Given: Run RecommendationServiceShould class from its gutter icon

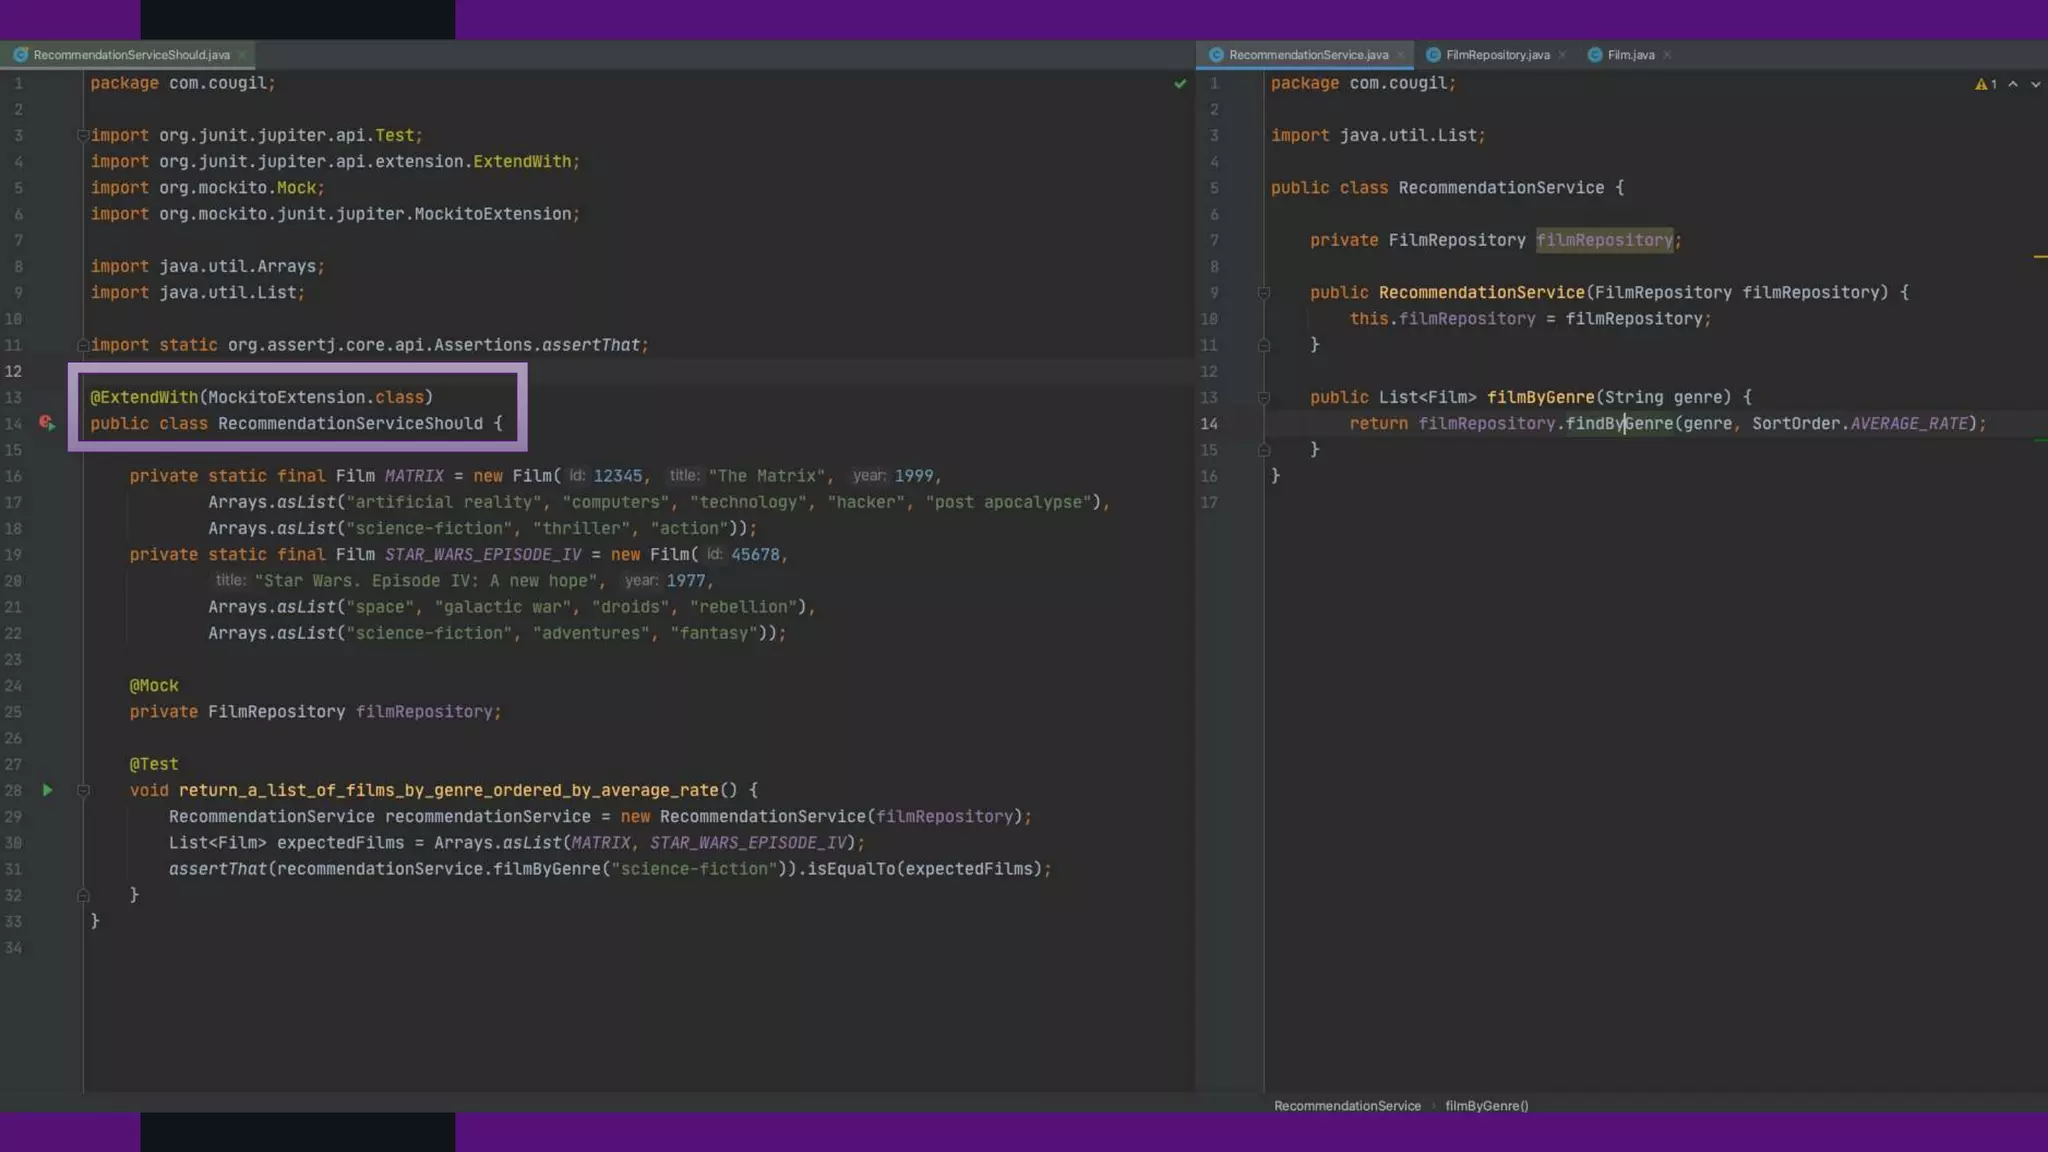Looking at the screenshot, I should (x=46, y=423).
